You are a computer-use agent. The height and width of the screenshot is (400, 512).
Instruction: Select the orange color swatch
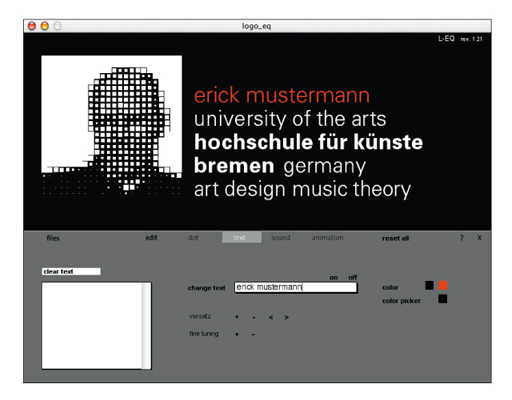click(x=443, y=285)
